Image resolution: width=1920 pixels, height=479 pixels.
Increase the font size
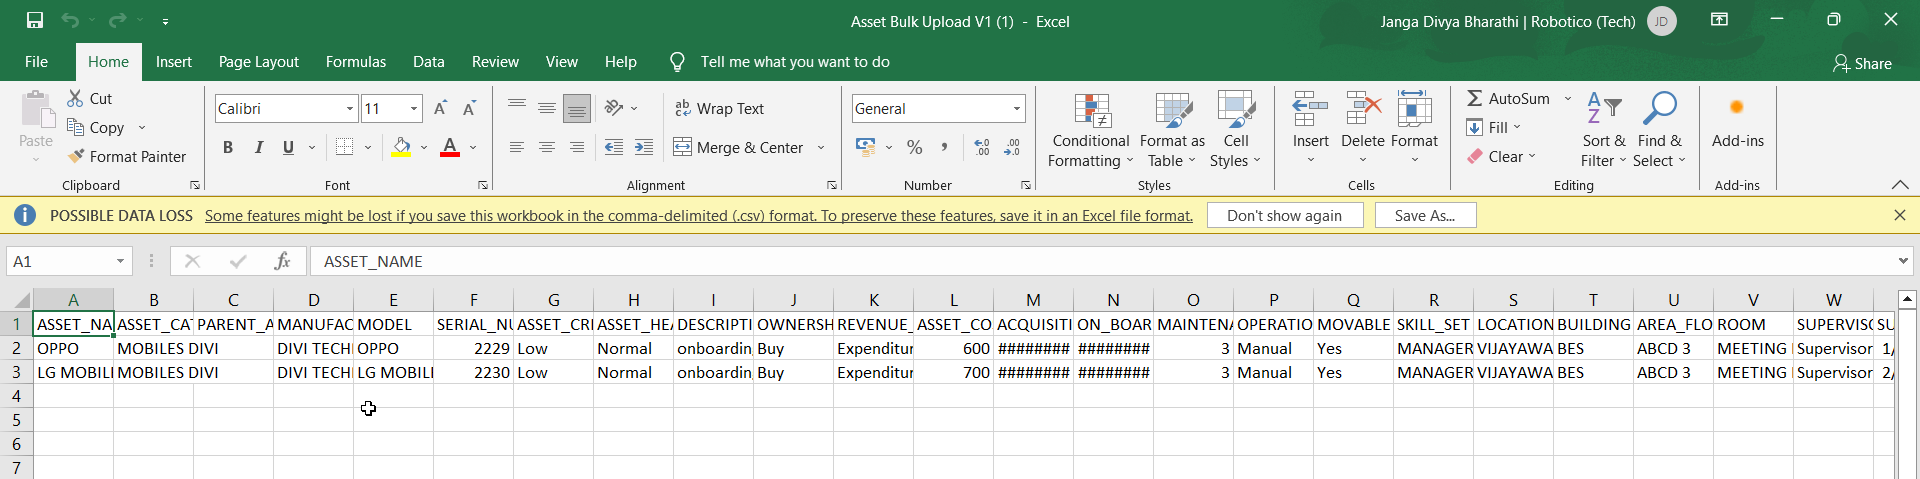[440, 108]
